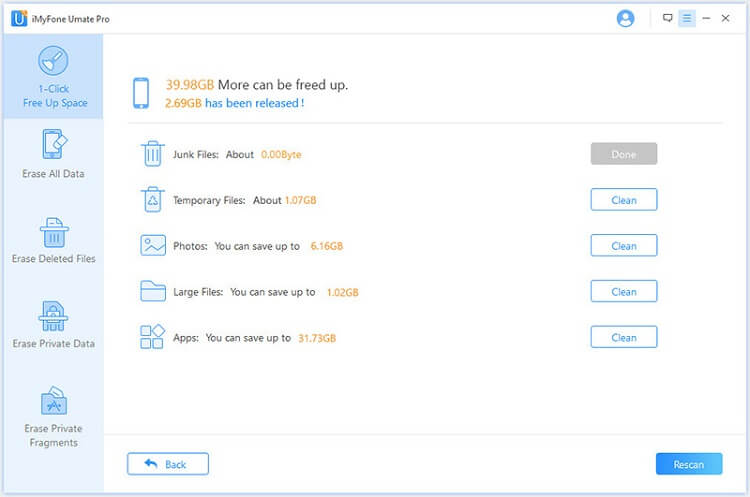Close the Umate Pro window
Screen dimensions: 750x497
click(x=725, y=18)
